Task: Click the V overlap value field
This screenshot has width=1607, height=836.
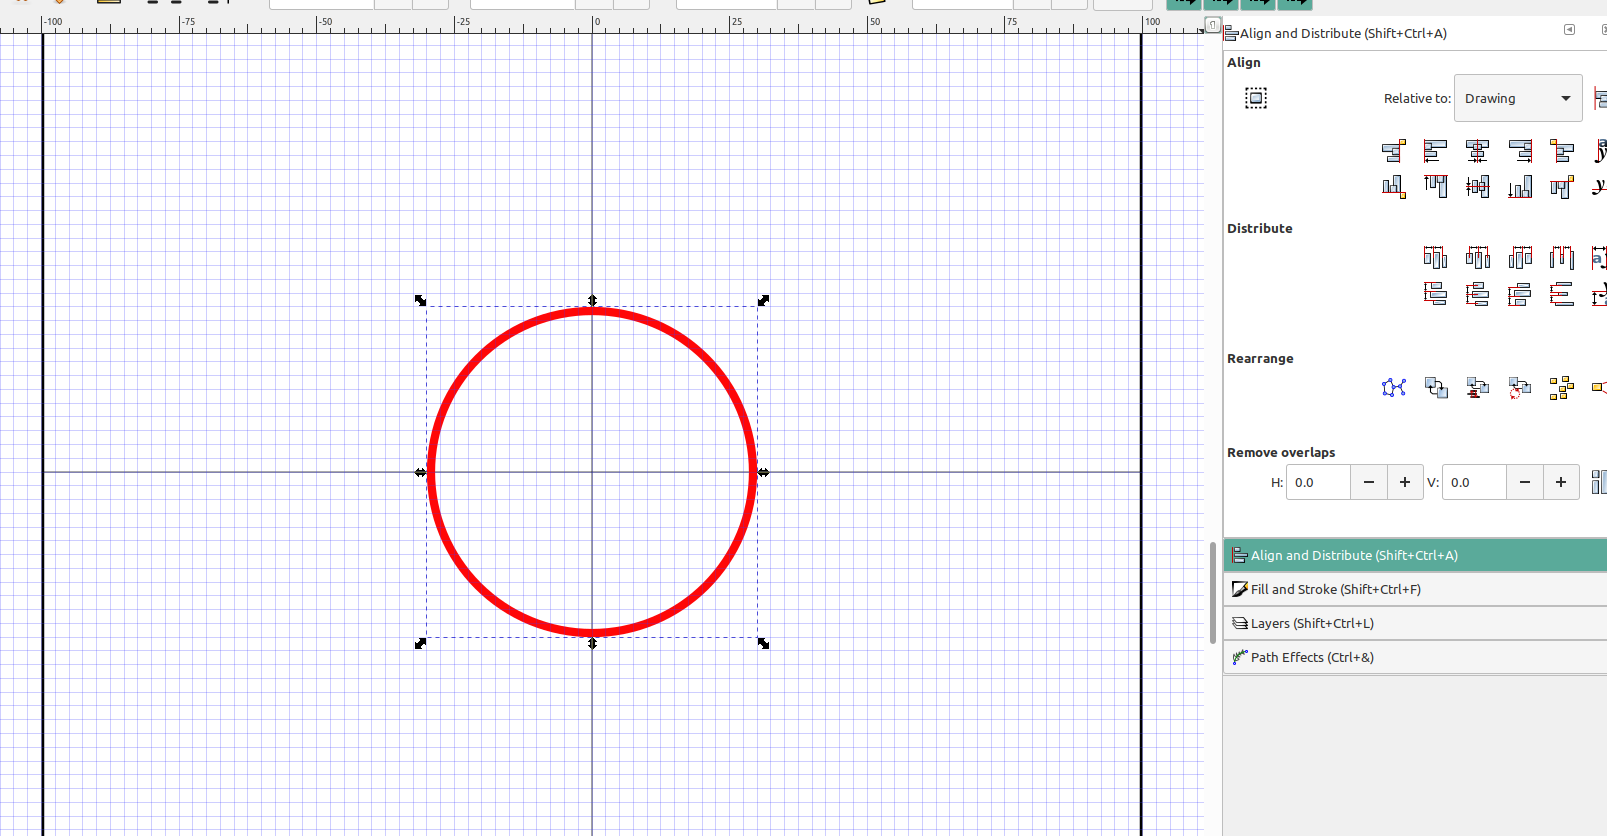Action: coord(1474,482)
